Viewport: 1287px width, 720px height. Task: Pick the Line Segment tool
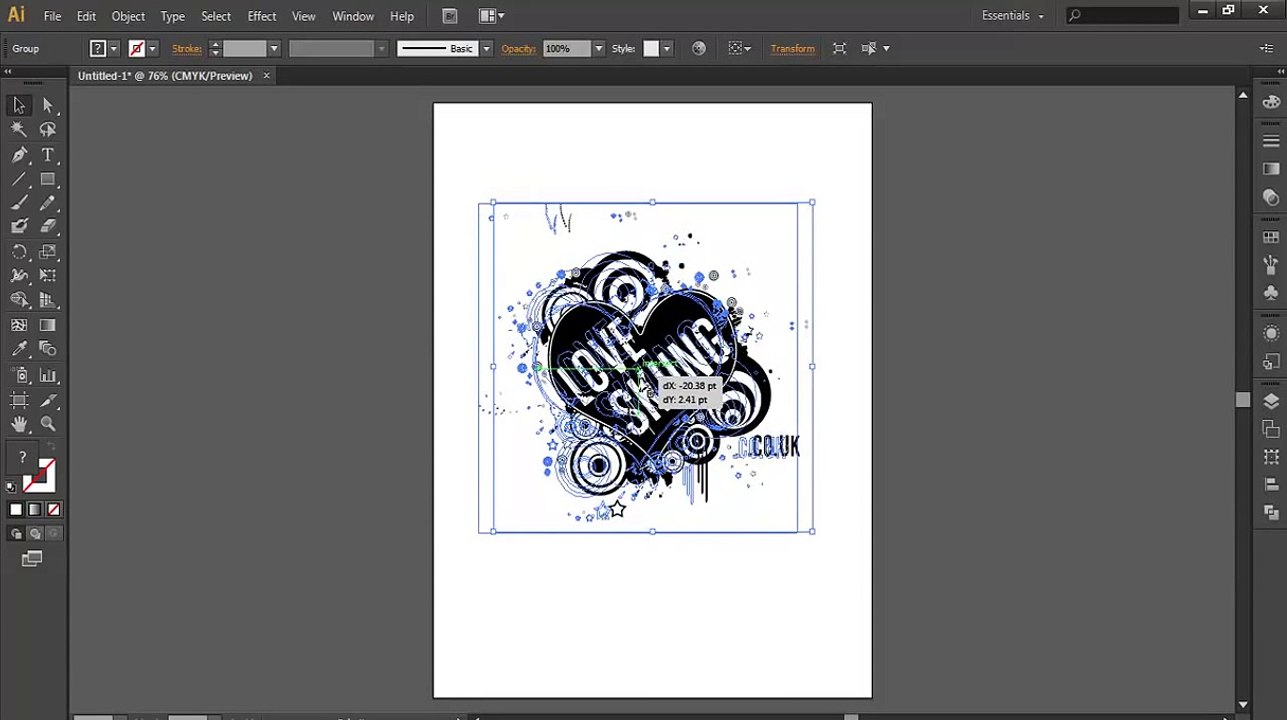point(19,180)
